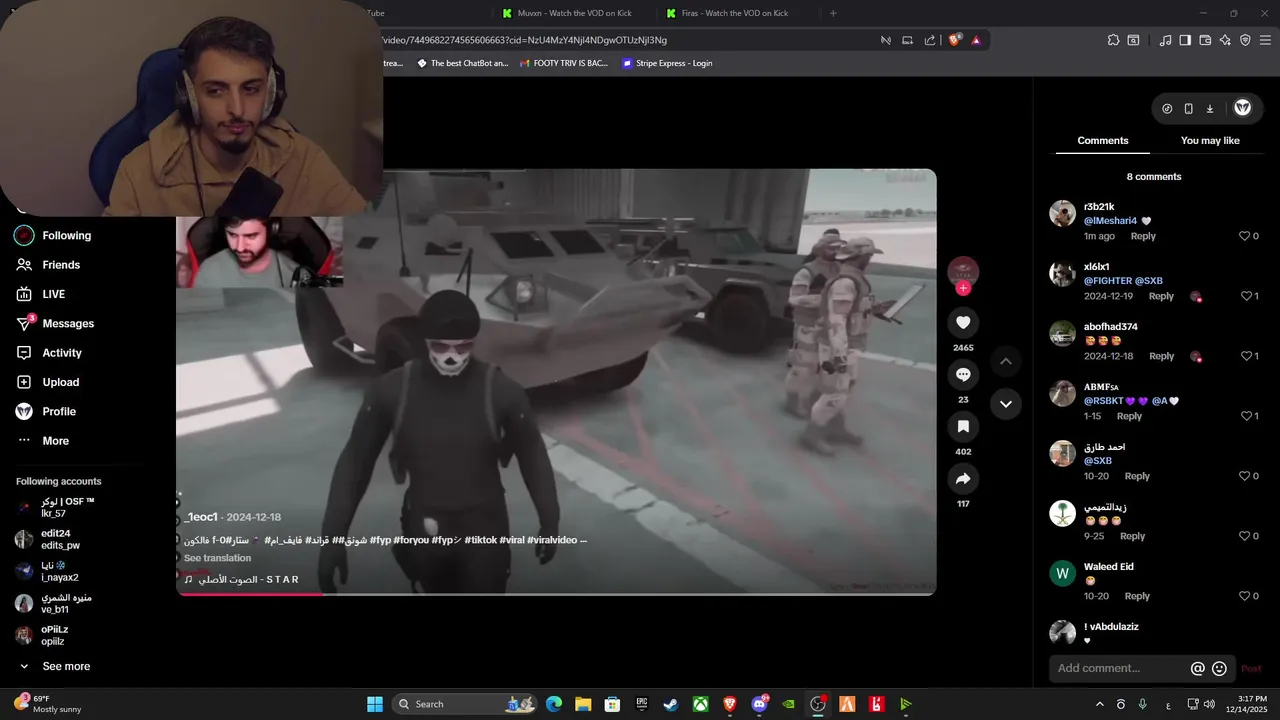The height and width of the screenshot is (720, 1280).
Task: Bookmark the video with the favorites icon
Action: tap(963, 426)
